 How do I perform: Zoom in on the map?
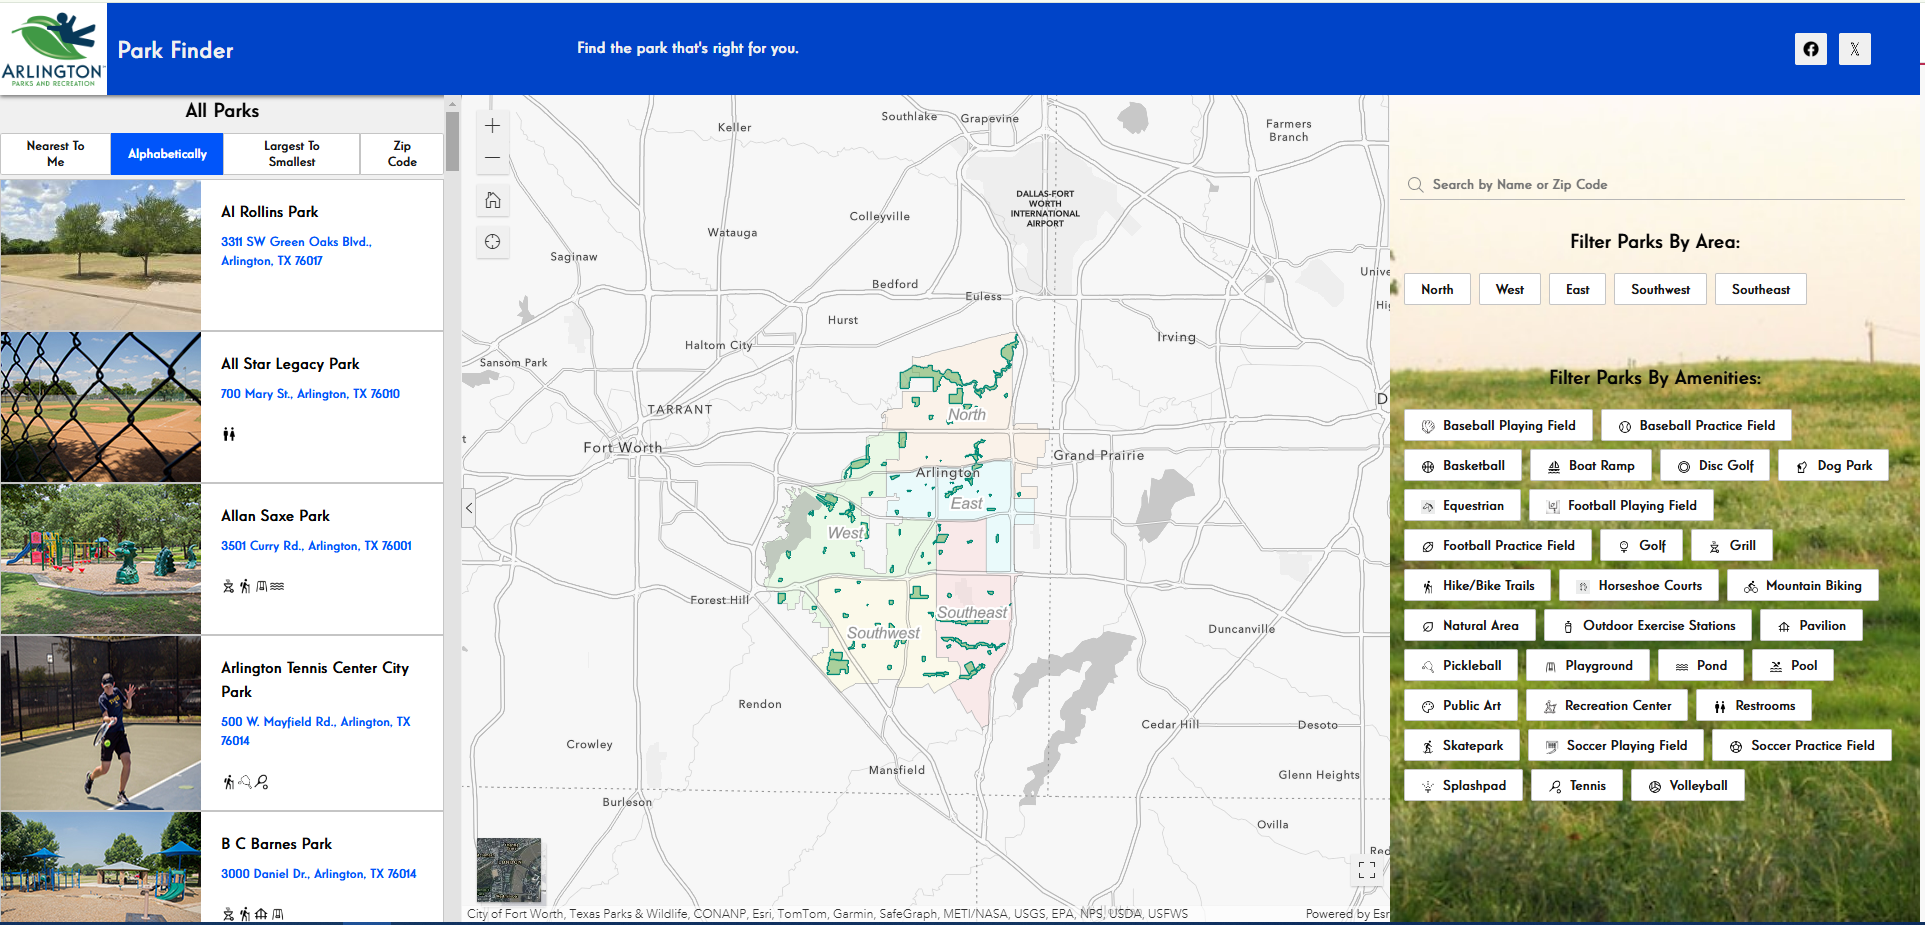[492, 125]
